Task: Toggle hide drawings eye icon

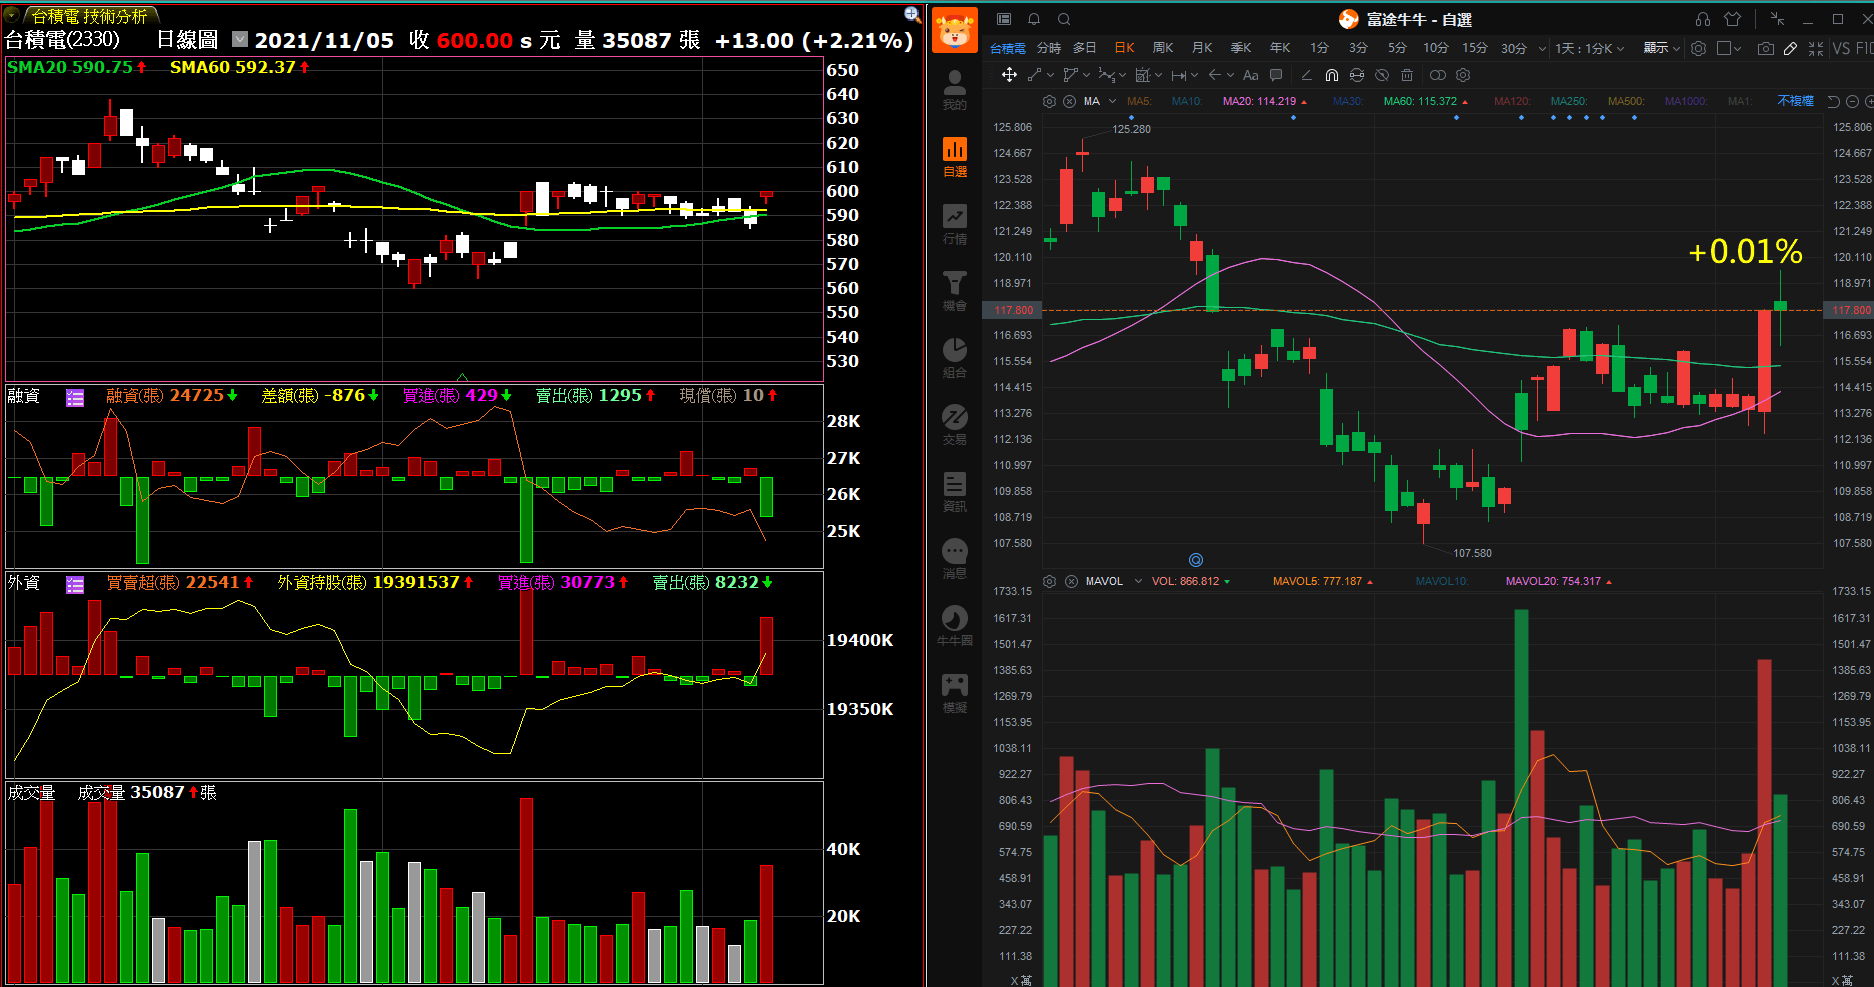Action: click(1382, 75)
